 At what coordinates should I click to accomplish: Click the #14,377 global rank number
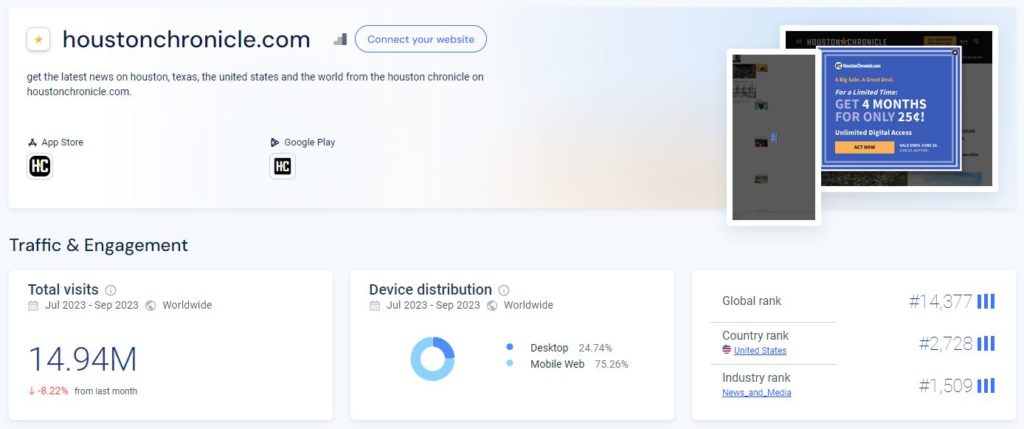[940, 301]
